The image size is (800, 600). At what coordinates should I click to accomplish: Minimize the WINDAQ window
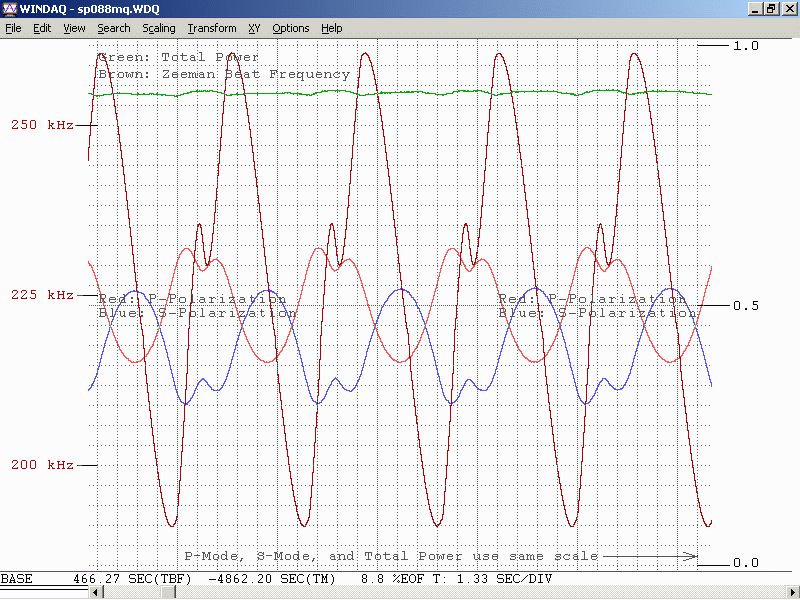(x=755, y=8)
